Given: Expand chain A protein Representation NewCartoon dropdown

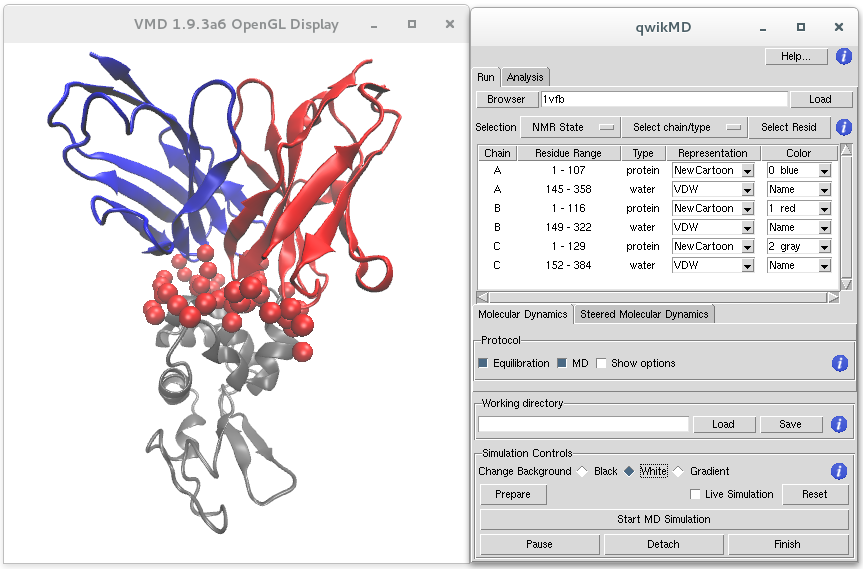Looking at the screenshot, I should tap(747, 171).
